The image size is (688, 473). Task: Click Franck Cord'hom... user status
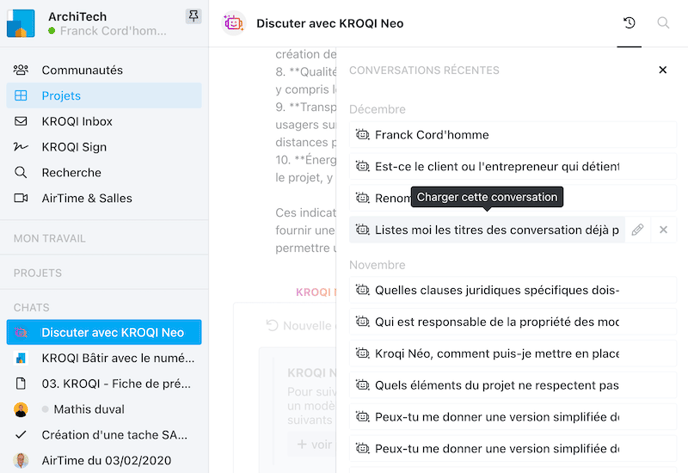(x=108, y=31)
